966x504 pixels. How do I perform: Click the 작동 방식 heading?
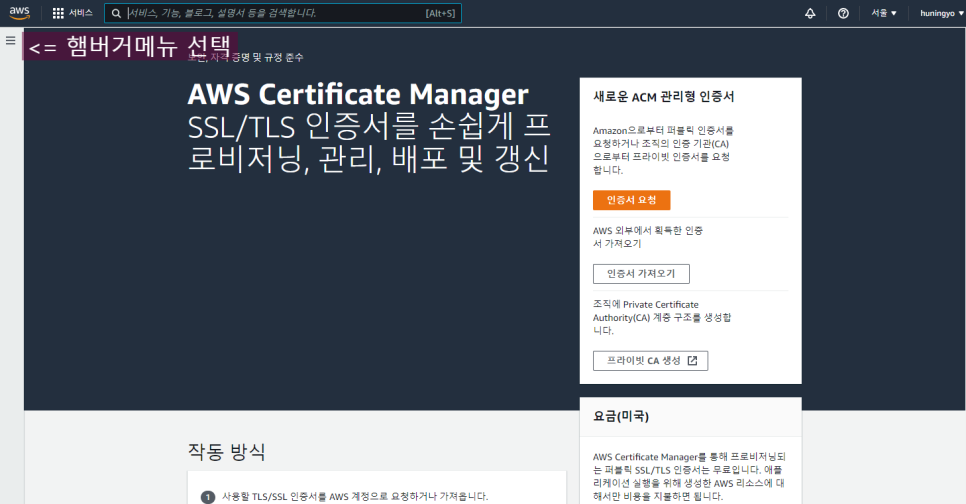[x=227, y=452]
